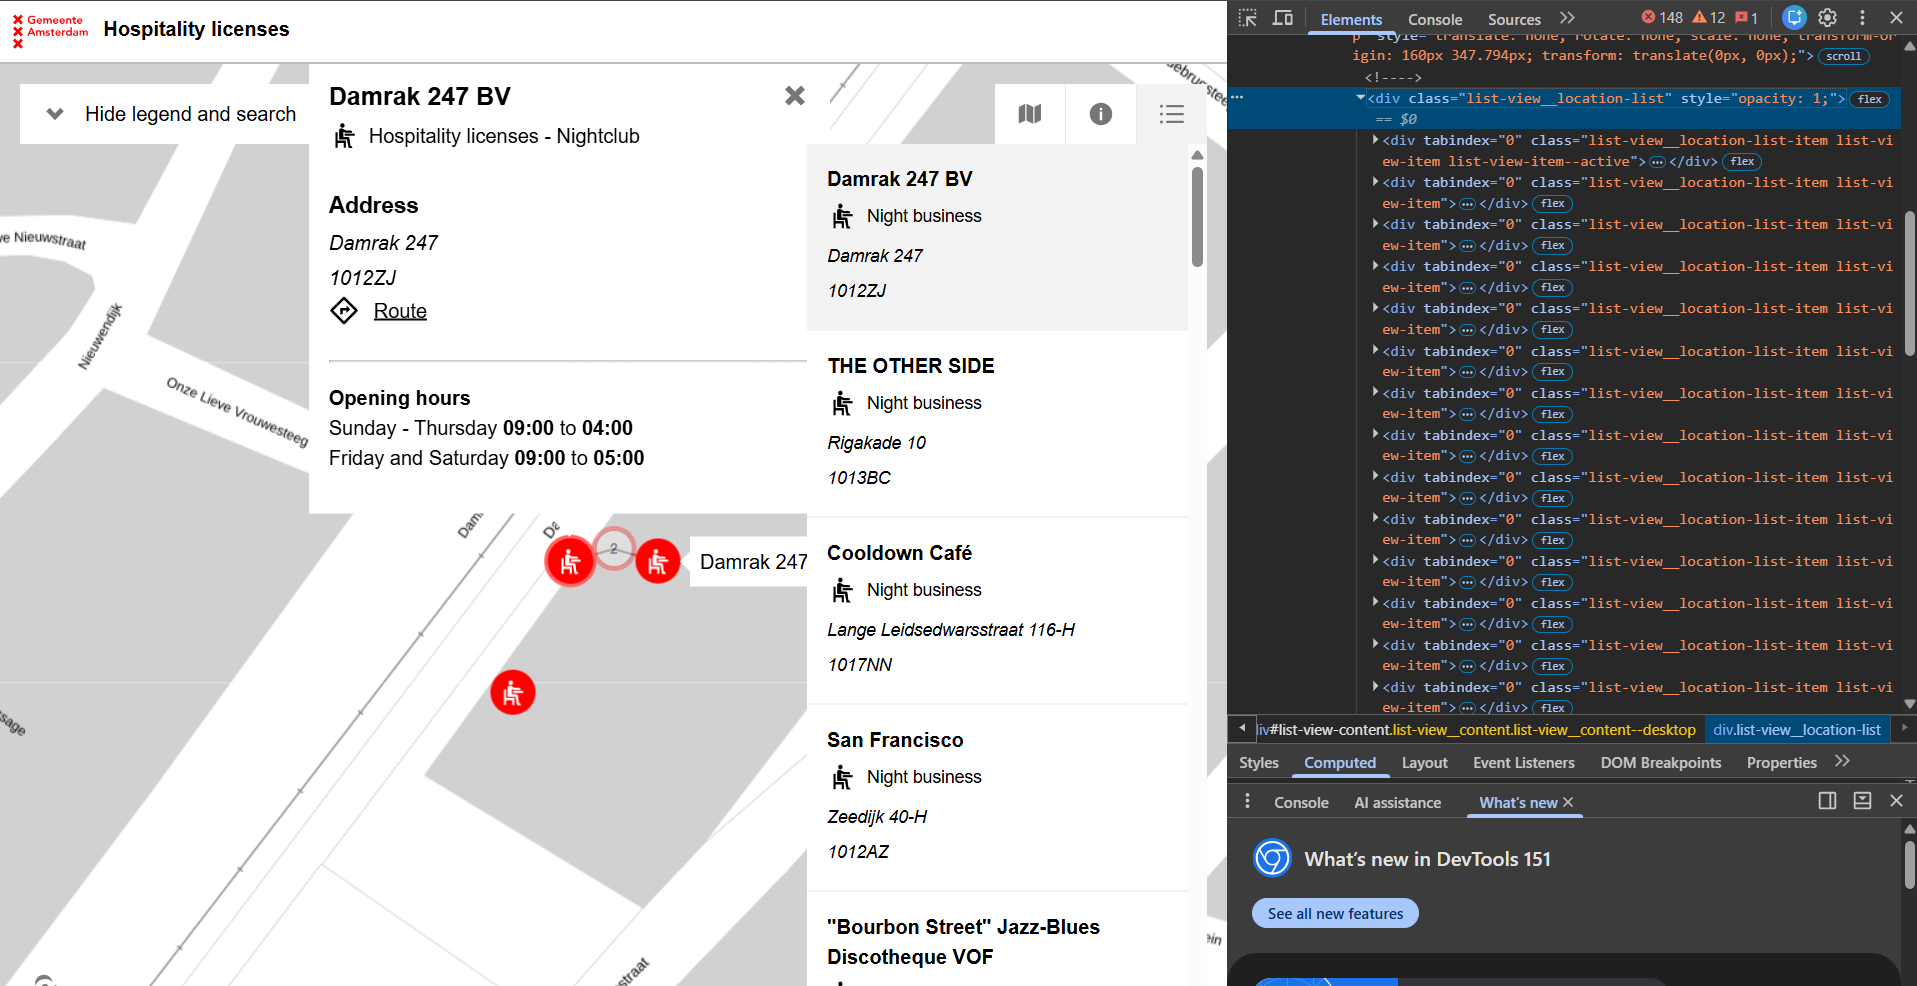
Task: Select the Layout tab
Action: pos(1424,763)
